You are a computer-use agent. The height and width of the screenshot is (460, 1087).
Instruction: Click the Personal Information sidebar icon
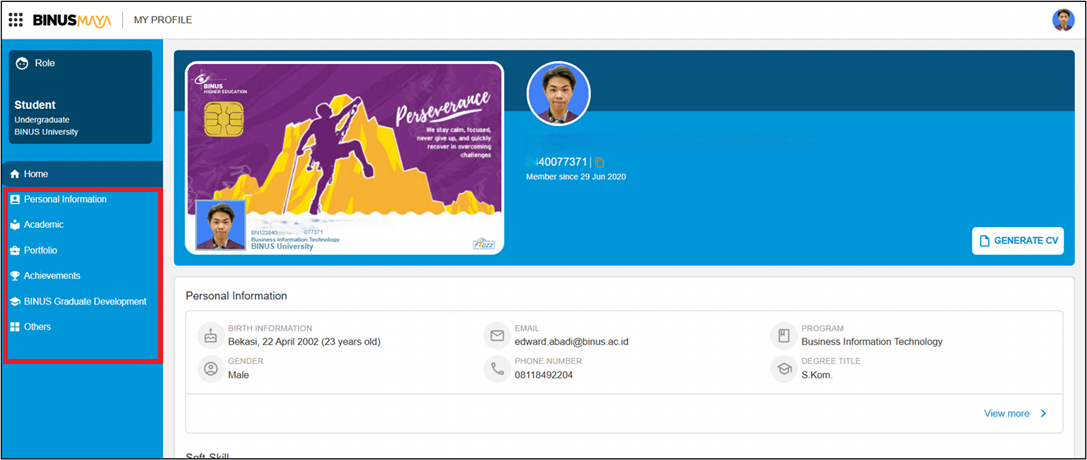(15, 200)
